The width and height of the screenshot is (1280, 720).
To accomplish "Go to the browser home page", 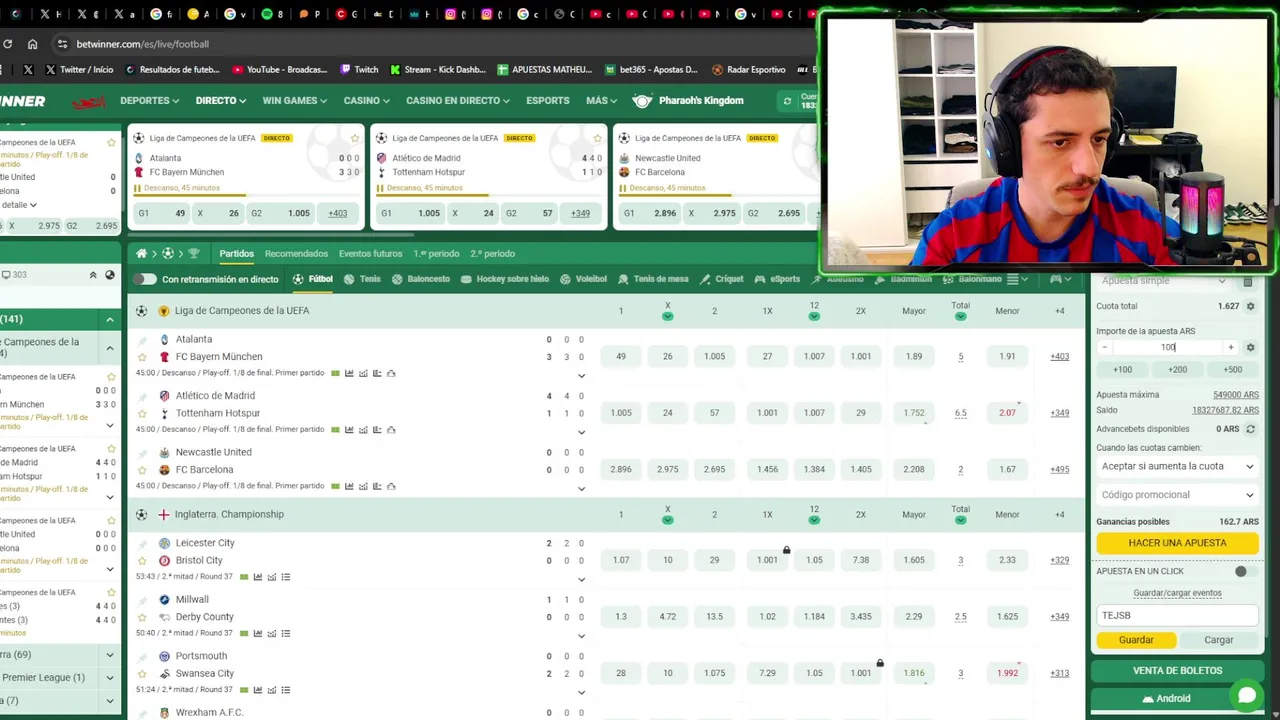I will coord(32,44).
